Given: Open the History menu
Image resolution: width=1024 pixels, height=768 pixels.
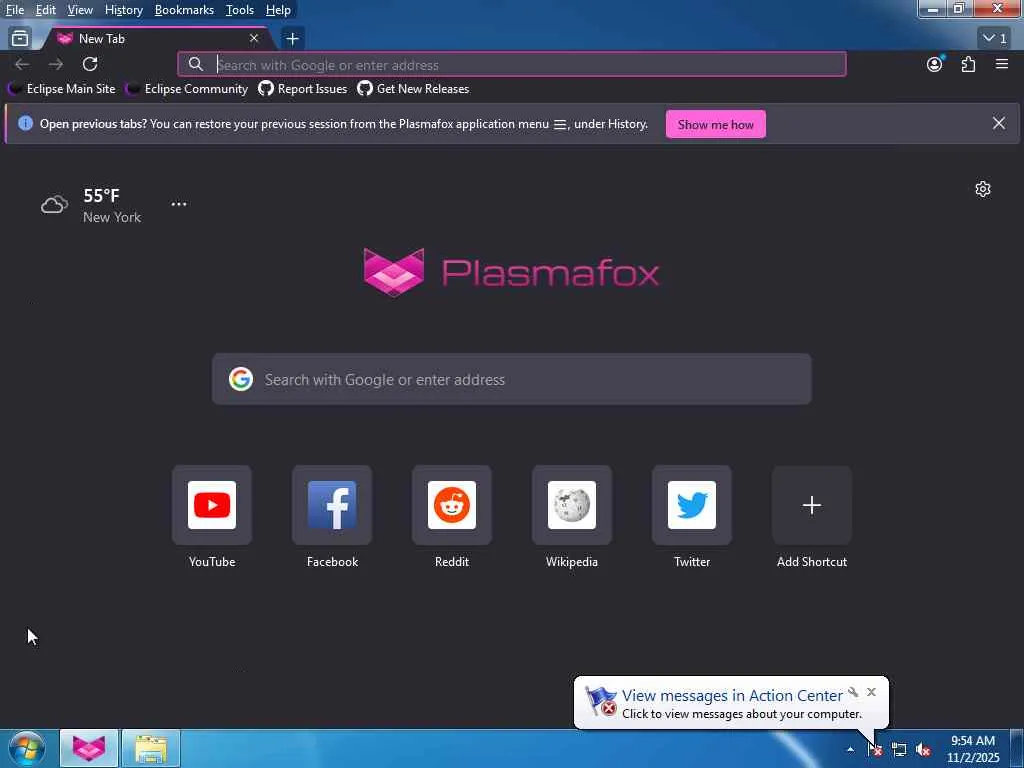Looking at the screenshot, I should (123, 10).
